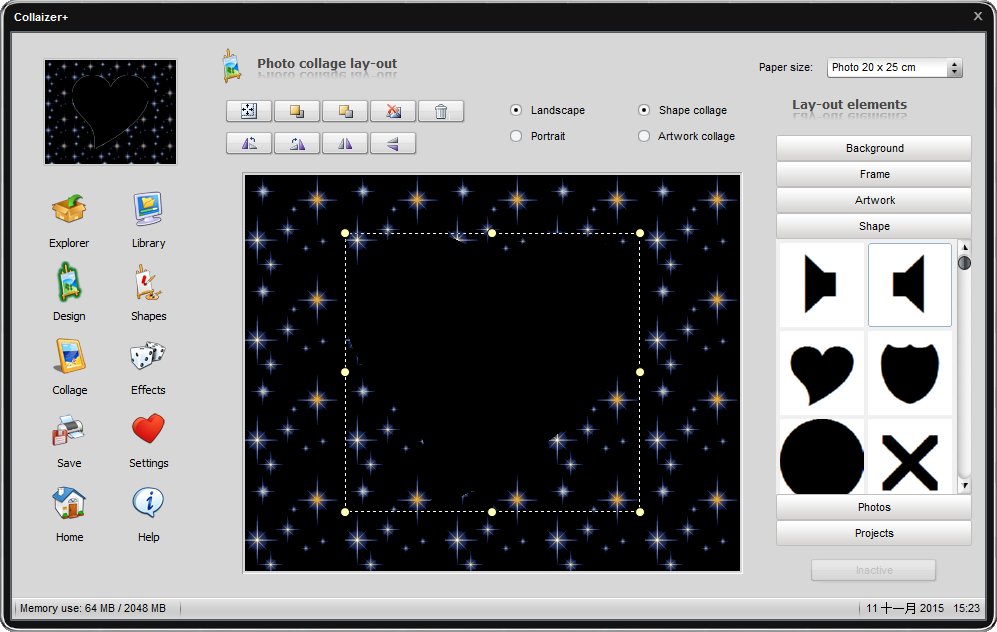Open the Paper size dropdown
997x632 pixels.
point(894,68)
